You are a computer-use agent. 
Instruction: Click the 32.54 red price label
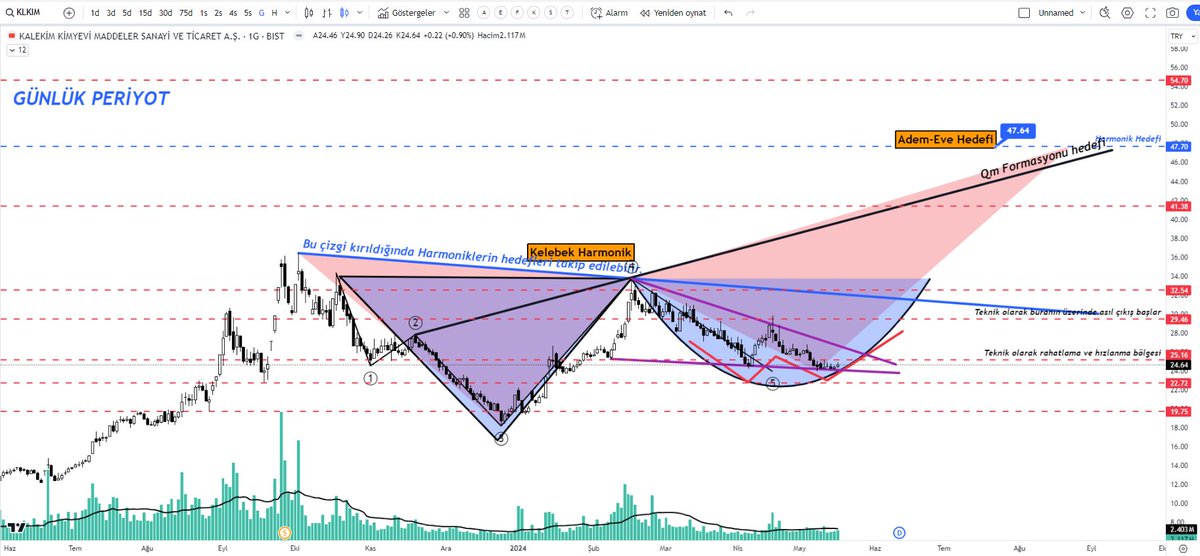[1178, 289]
